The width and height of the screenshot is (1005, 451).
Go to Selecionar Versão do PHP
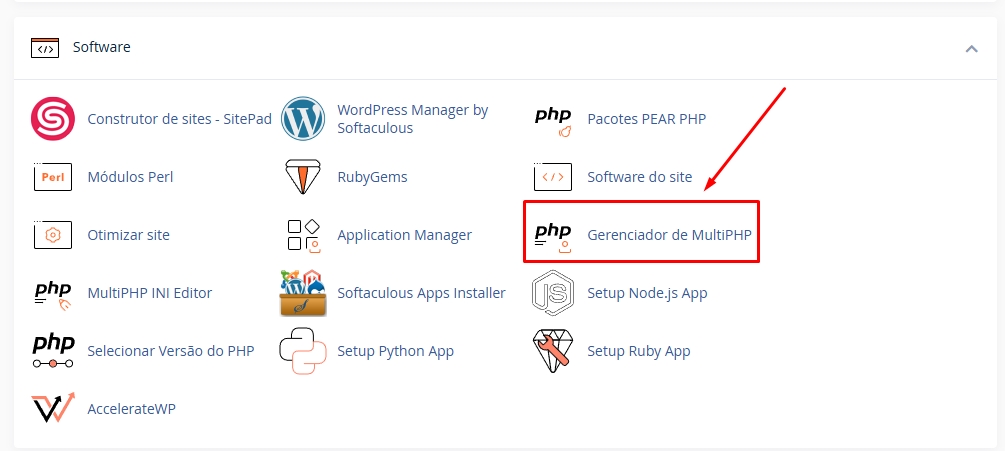coord(171,351)
